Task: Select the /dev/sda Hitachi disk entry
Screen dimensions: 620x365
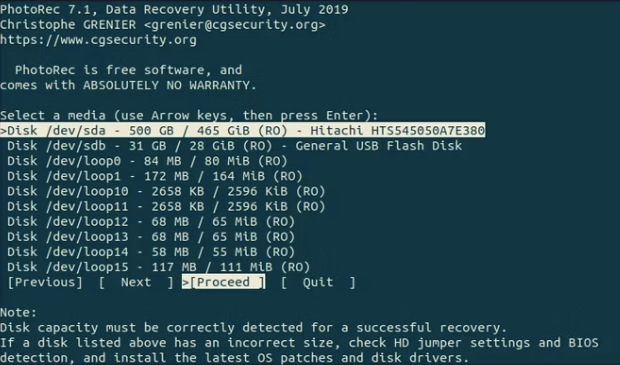Action: pos(243,130)
